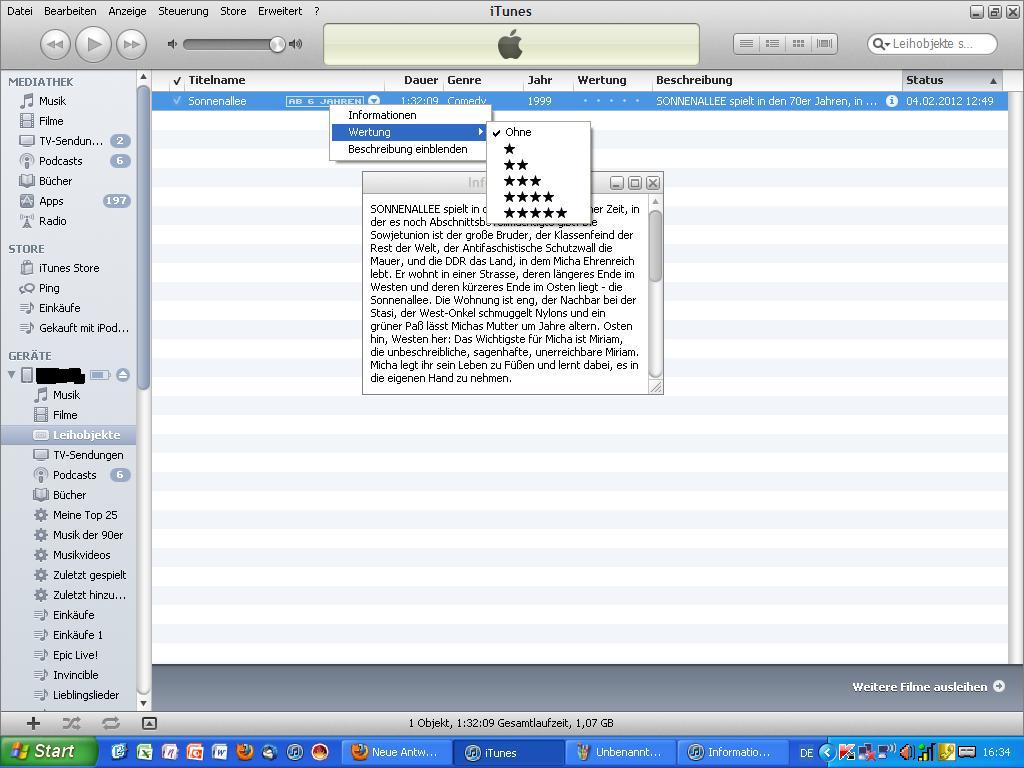1024x768 pixels.
Task: Sort by the Dauer column header
Action: point(421,80)
